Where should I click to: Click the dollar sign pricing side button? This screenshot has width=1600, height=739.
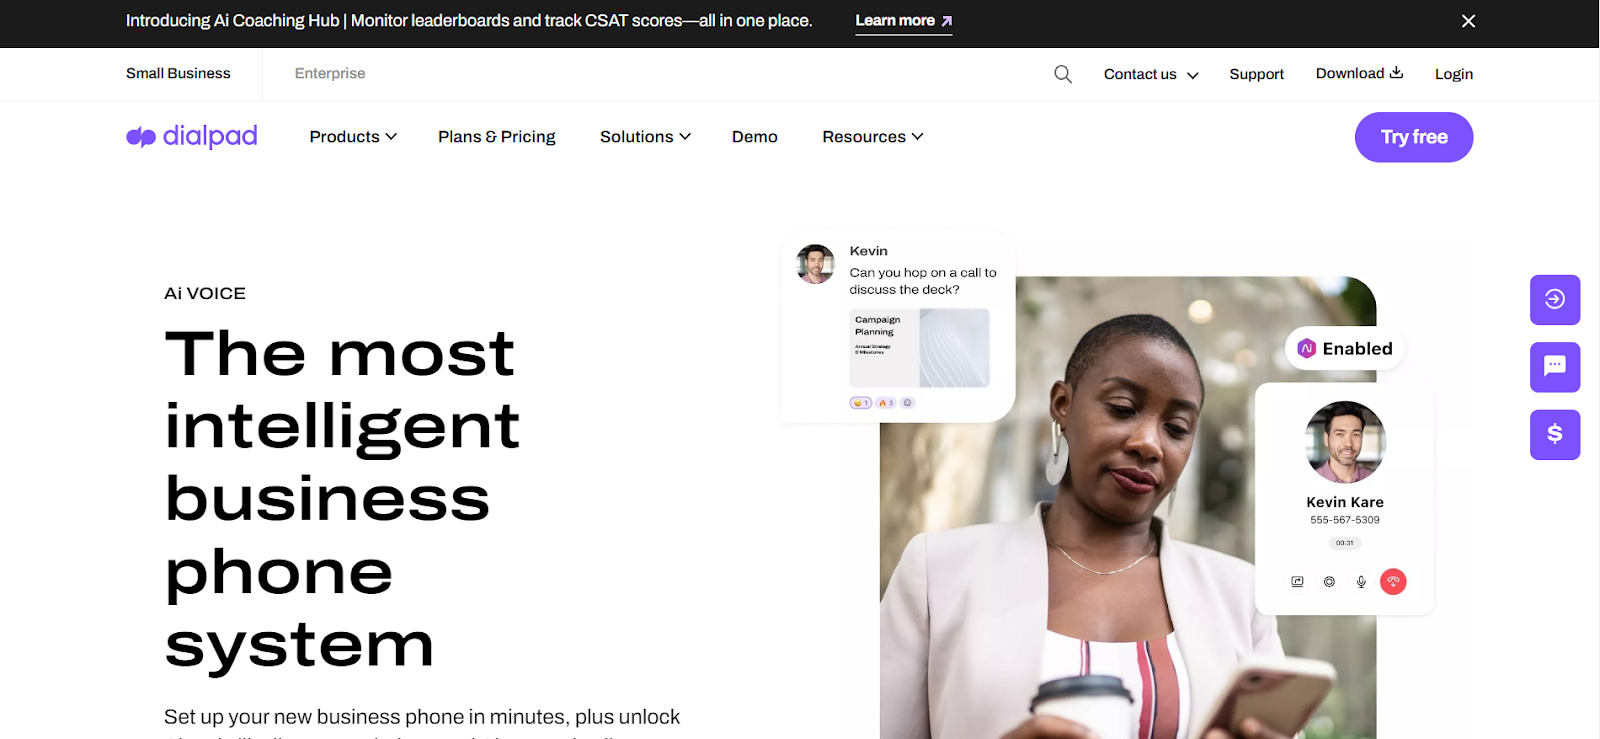tap(1555, 434)
